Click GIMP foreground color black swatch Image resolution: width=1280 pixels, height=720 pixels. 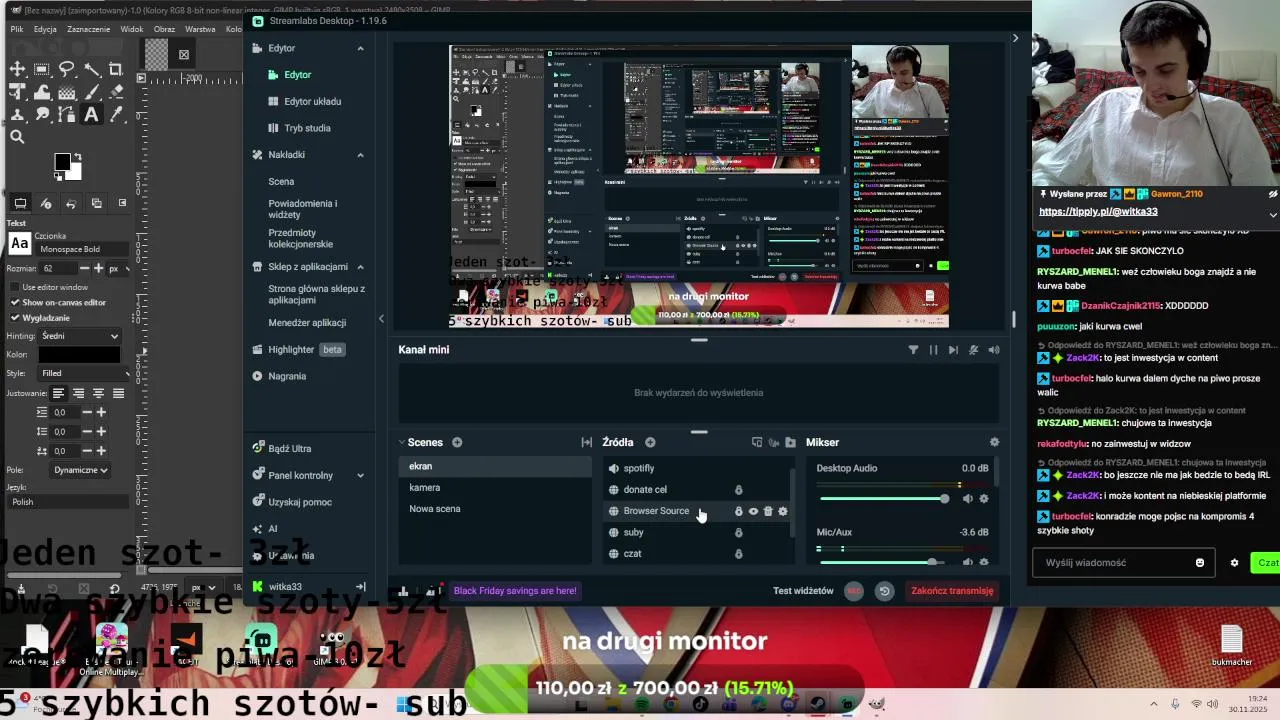pos(63,162)
